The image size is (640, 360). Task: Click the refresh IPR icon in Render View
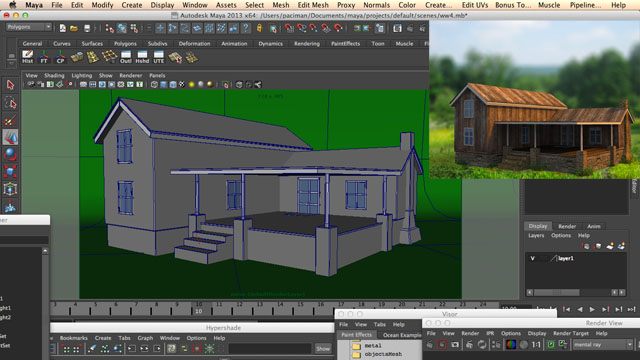(482, 344)
